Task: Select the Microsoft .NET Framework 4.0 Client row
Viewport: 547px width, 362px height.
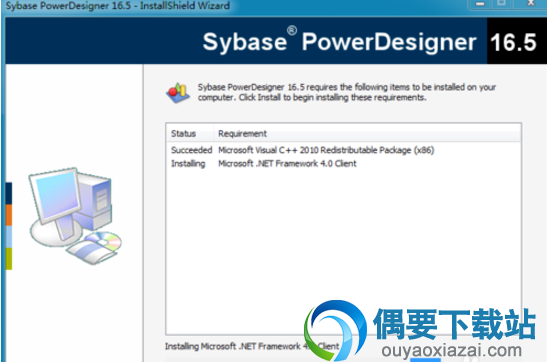Action: [x=344, y=163]
